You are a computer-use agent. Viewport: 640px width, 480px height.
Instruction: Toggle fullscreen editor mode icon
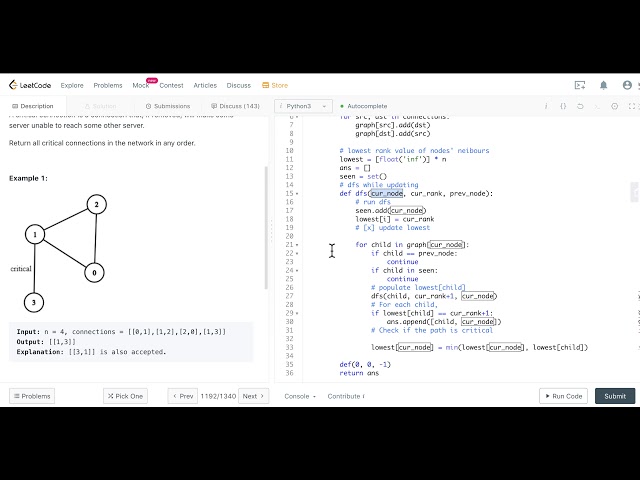click(x=632, y=106)
